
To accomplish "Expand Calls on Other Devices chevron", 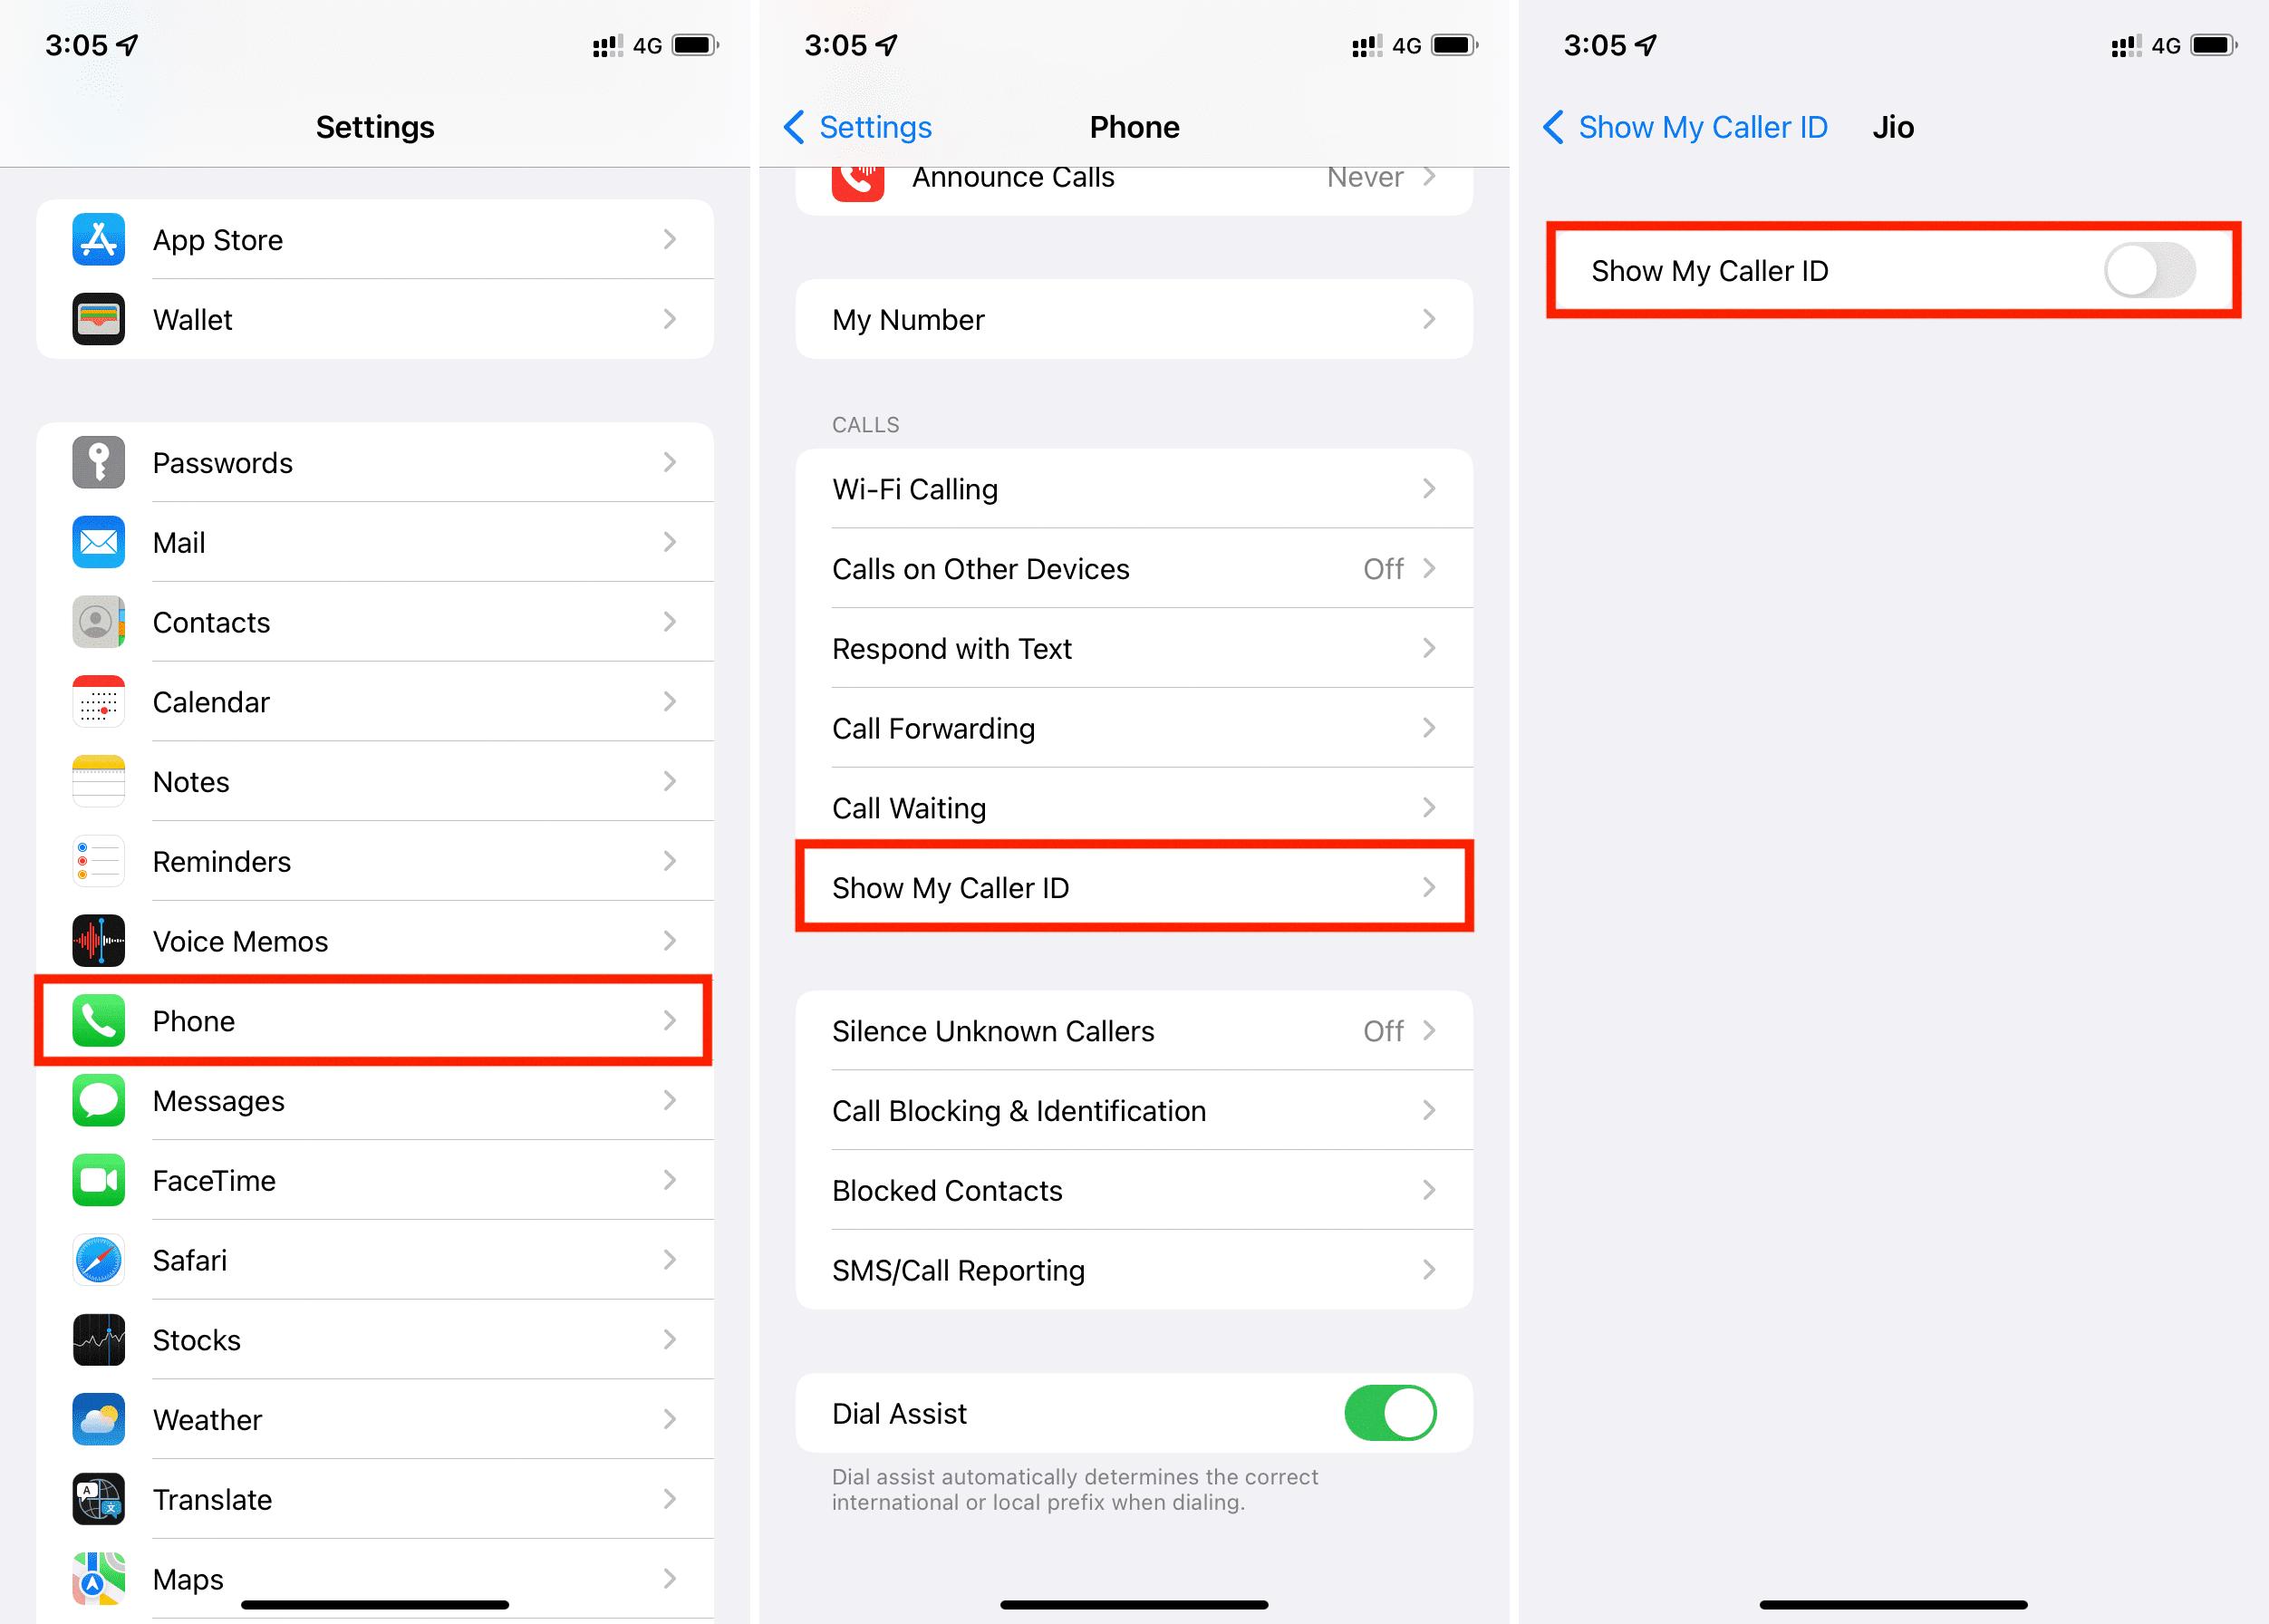I will (x=1429, y=569).
